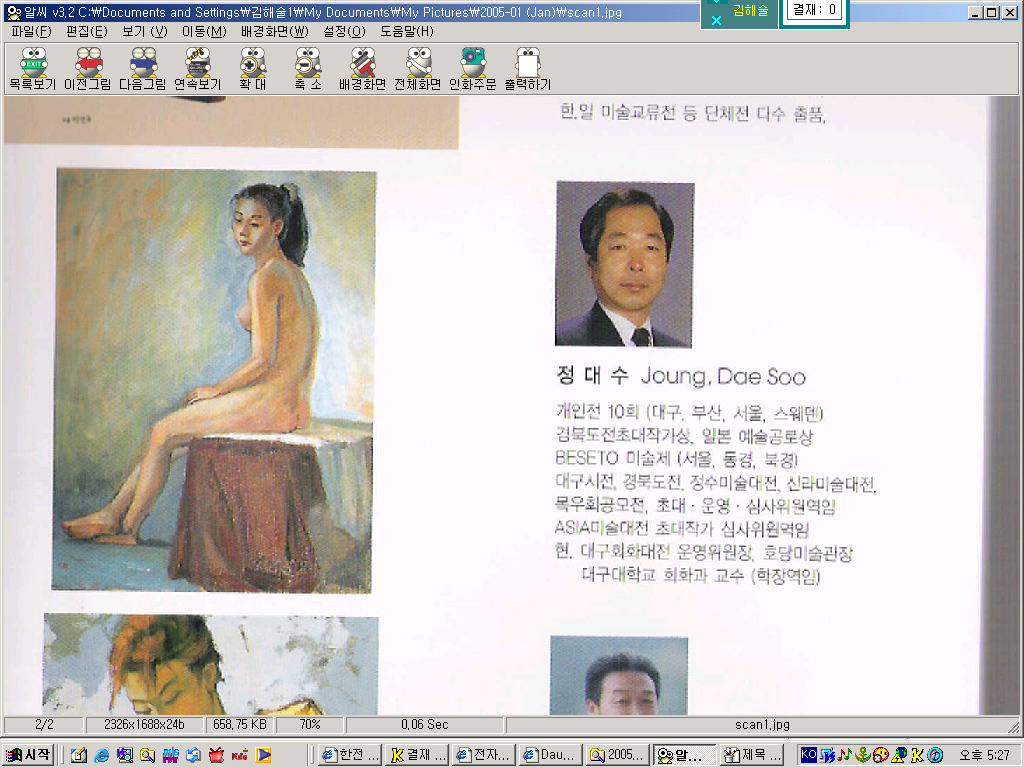Screen dimensions: 1024x768
Task: Open the 도움말(H) menu
Action: [x=406, y=31]
